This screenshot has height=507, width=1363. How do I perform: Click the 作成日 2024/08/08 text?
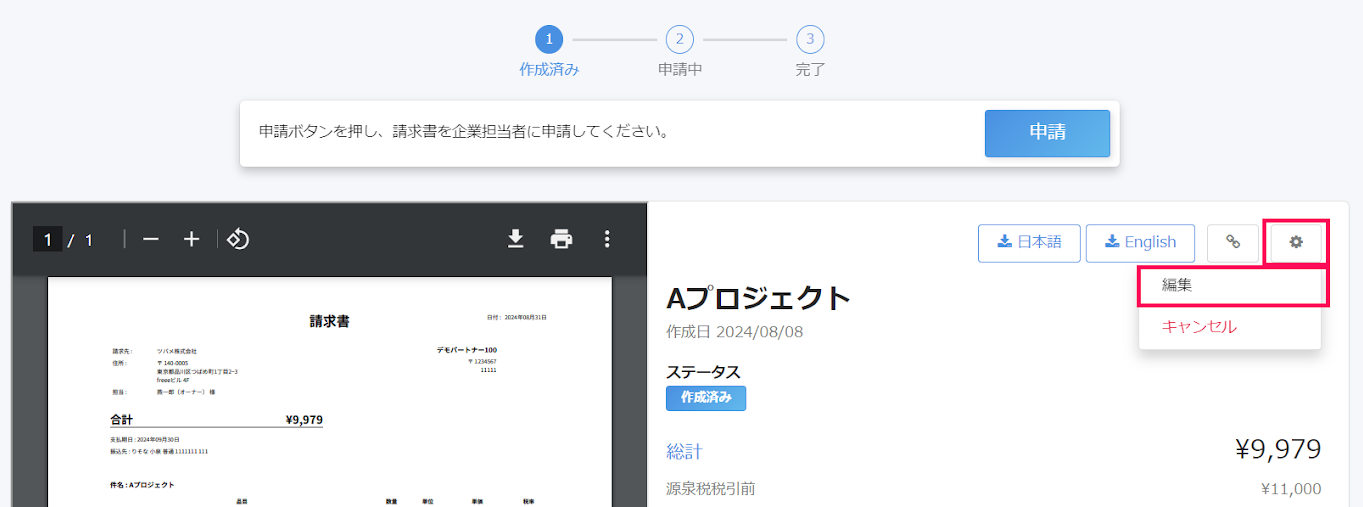[x=735, y=331]
